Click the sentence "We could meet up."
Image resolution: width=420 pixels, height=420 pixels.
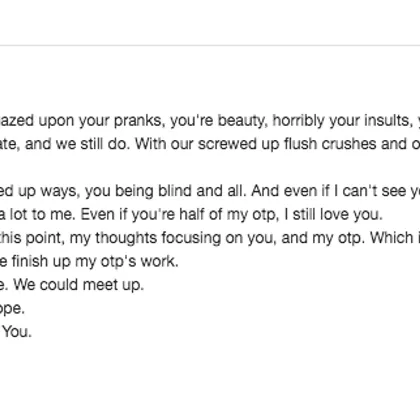click(x=78, y=285)
